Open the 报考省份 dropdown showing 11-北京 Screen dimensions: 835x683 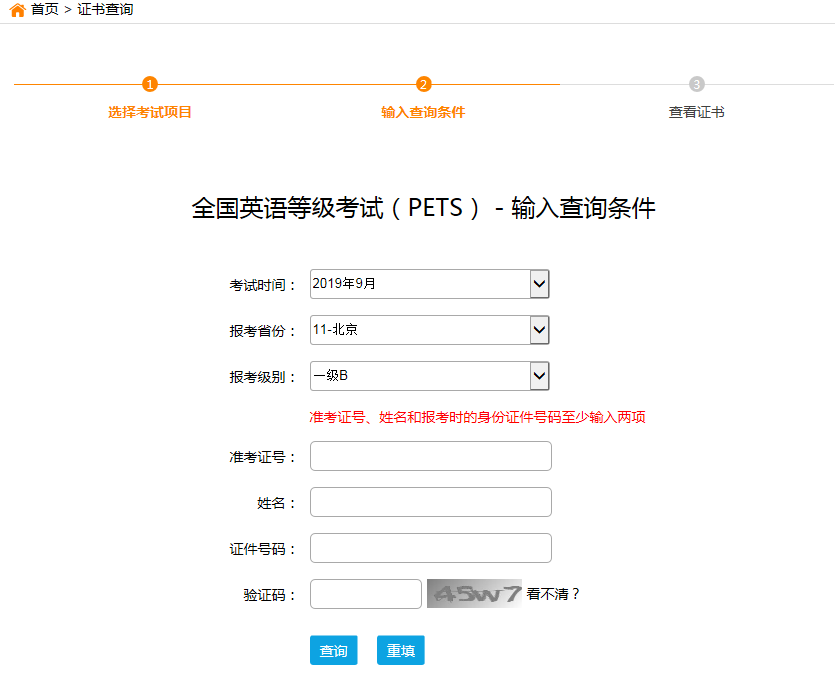(x=430, y=330)
